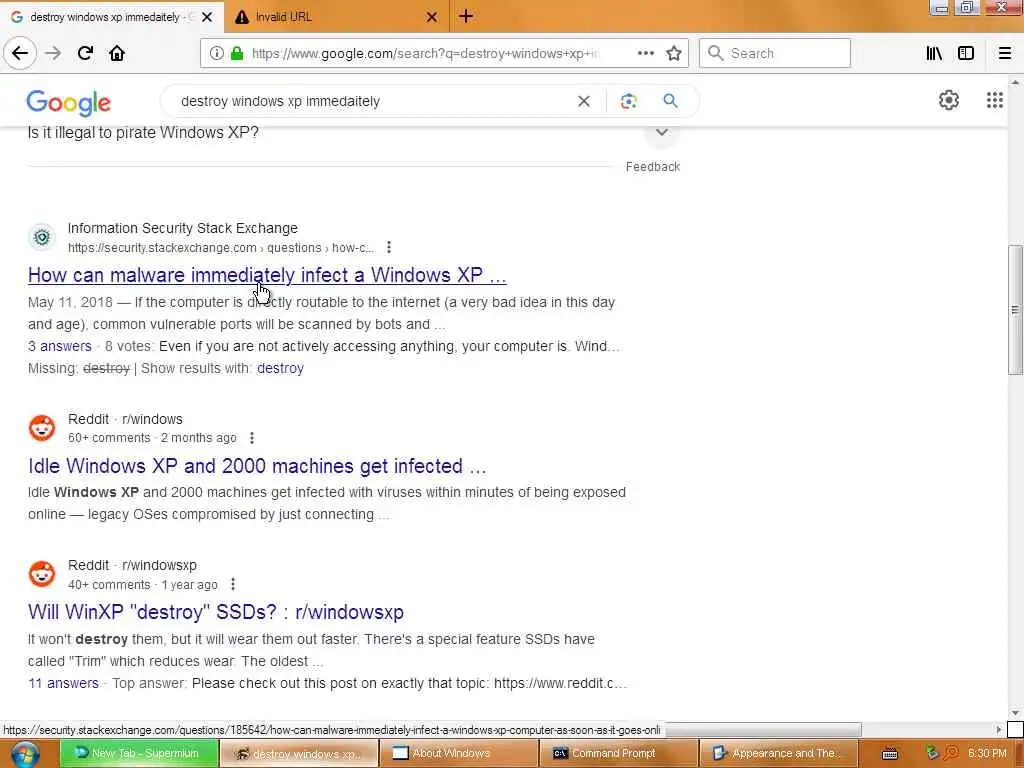The height and width of the screenshot is (768, 1024).
Task: Click the Google search magnifier button
Action: click(670, 101)
